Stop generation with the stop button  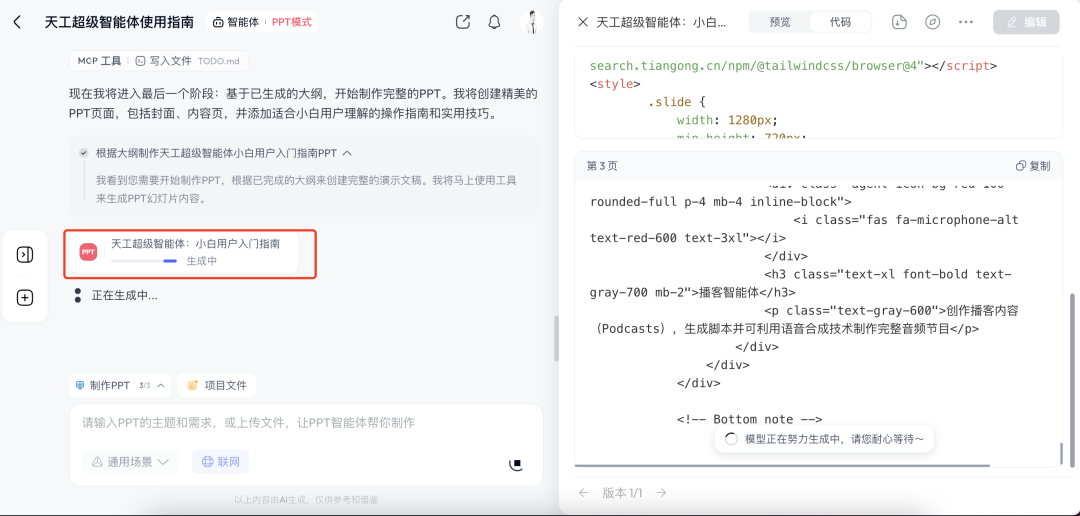(516, 464)
